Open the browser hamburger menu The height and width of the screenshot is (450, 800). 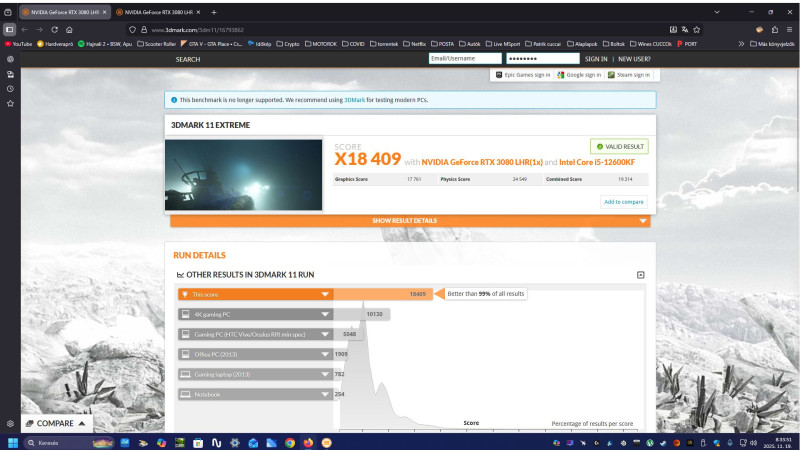(x=789, y=30)
